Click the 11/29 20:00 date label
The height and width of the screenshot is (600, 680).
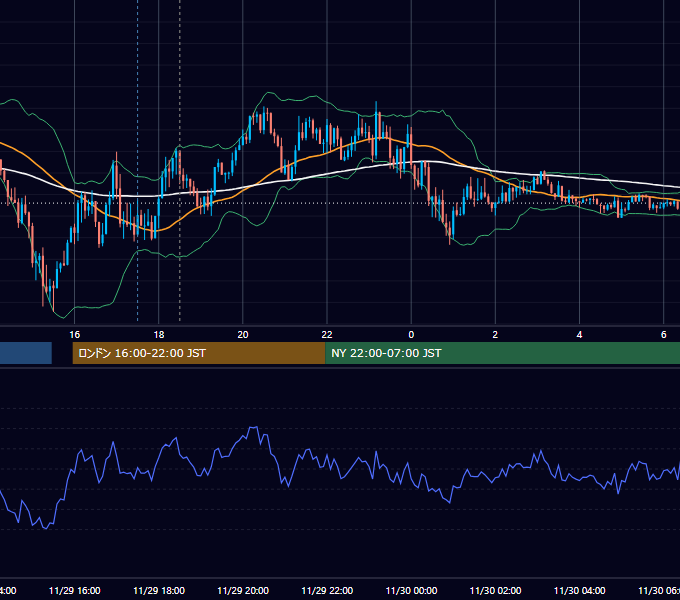point(243,590)
